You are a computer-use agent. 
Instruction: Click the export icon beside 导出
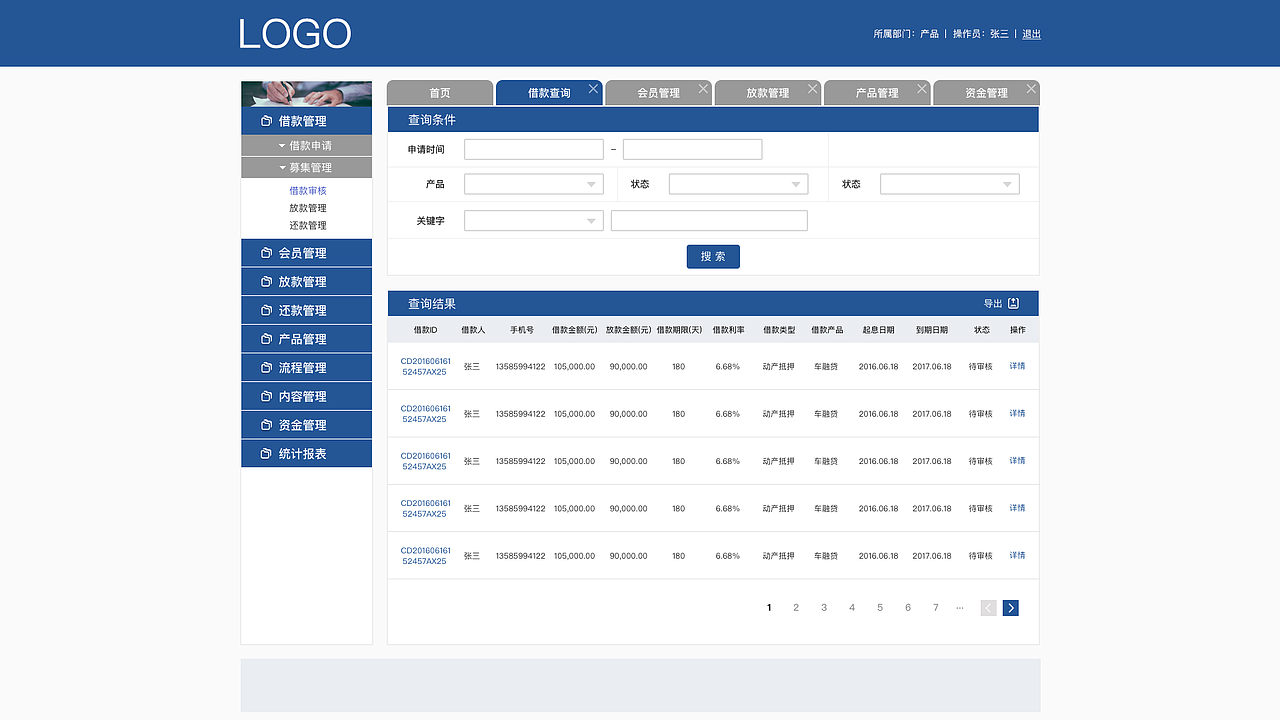[1013, 303]
